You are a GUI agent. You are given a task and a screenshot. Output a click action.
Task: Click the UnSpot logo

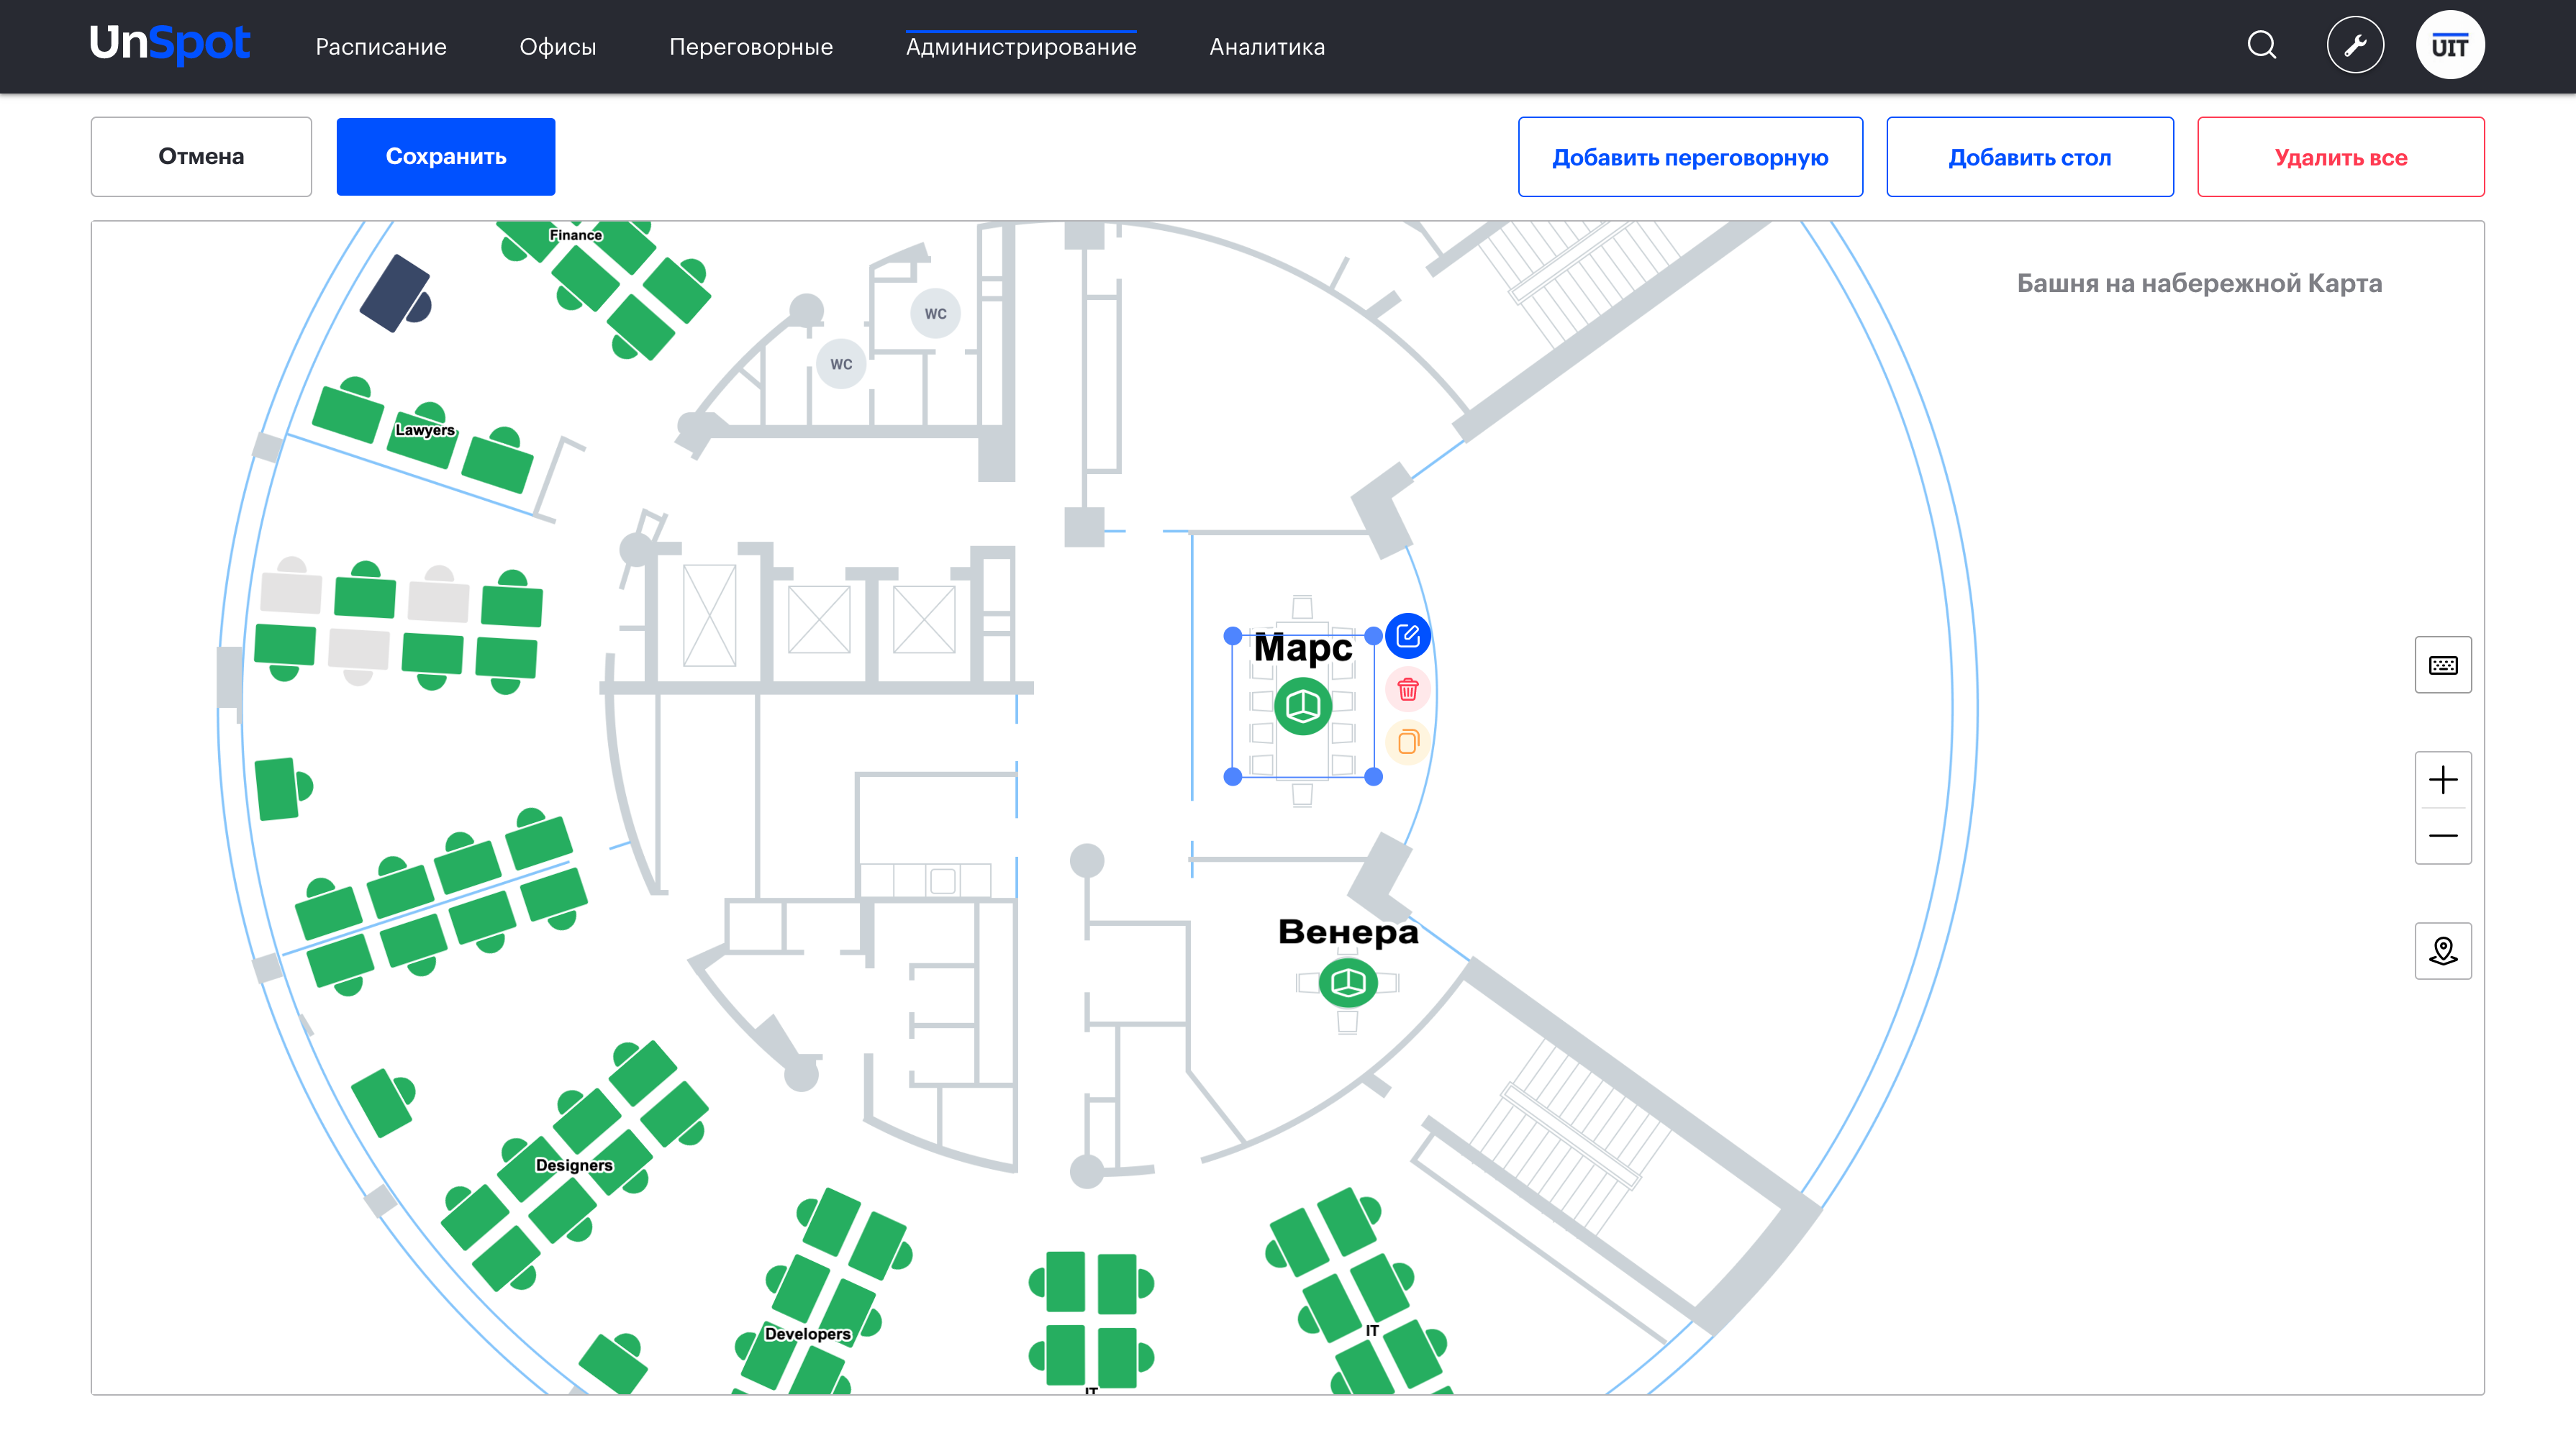169,44
